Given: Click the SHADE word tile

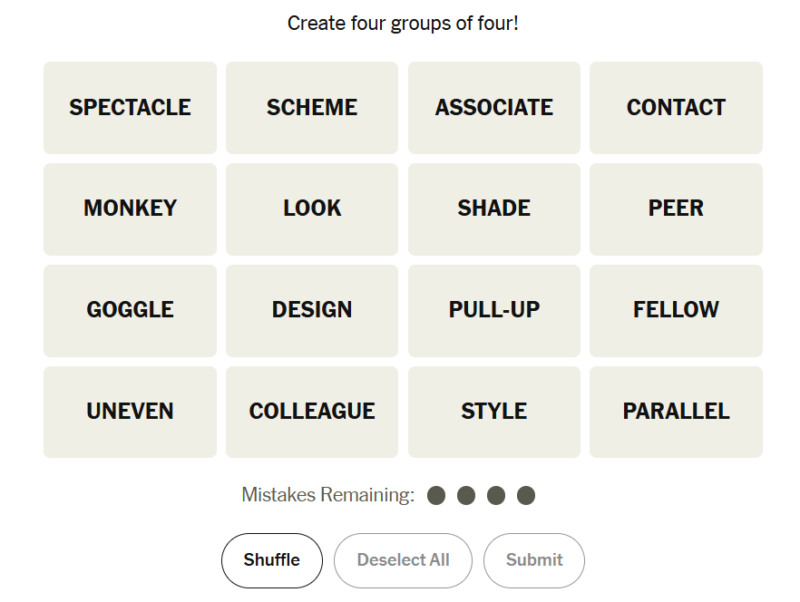Looking at the screenshot, I should click(x=494, y=209).
